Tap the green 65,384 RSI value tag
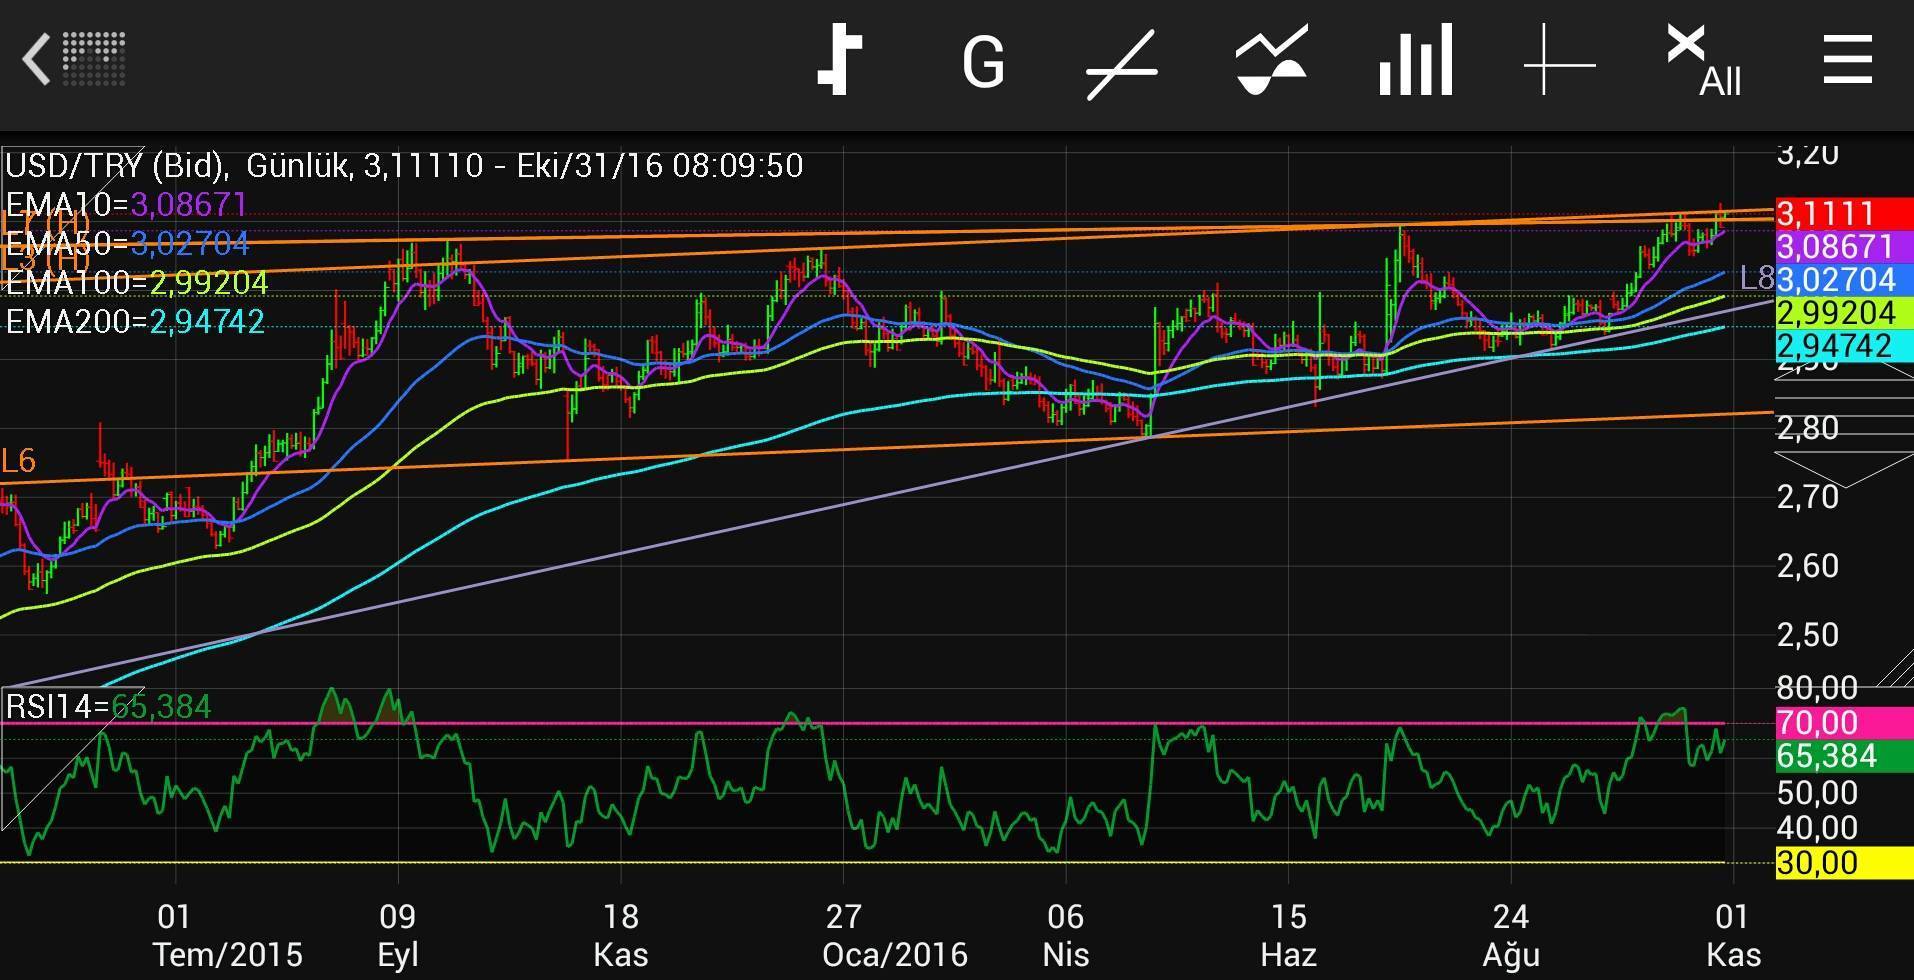Image resolution: width=1914 pixels, height=980 pixels. (x=1842, y=756)
